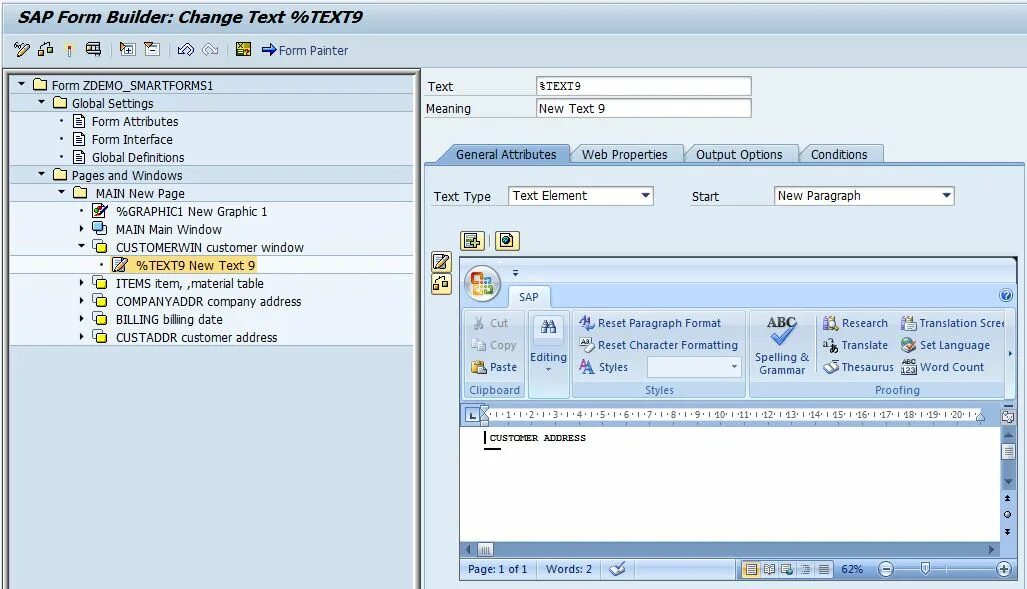This screenshot has height=589, width=1027.
Task: Click the view ruler toggle above scrollbar
Action: [1008, 416]
